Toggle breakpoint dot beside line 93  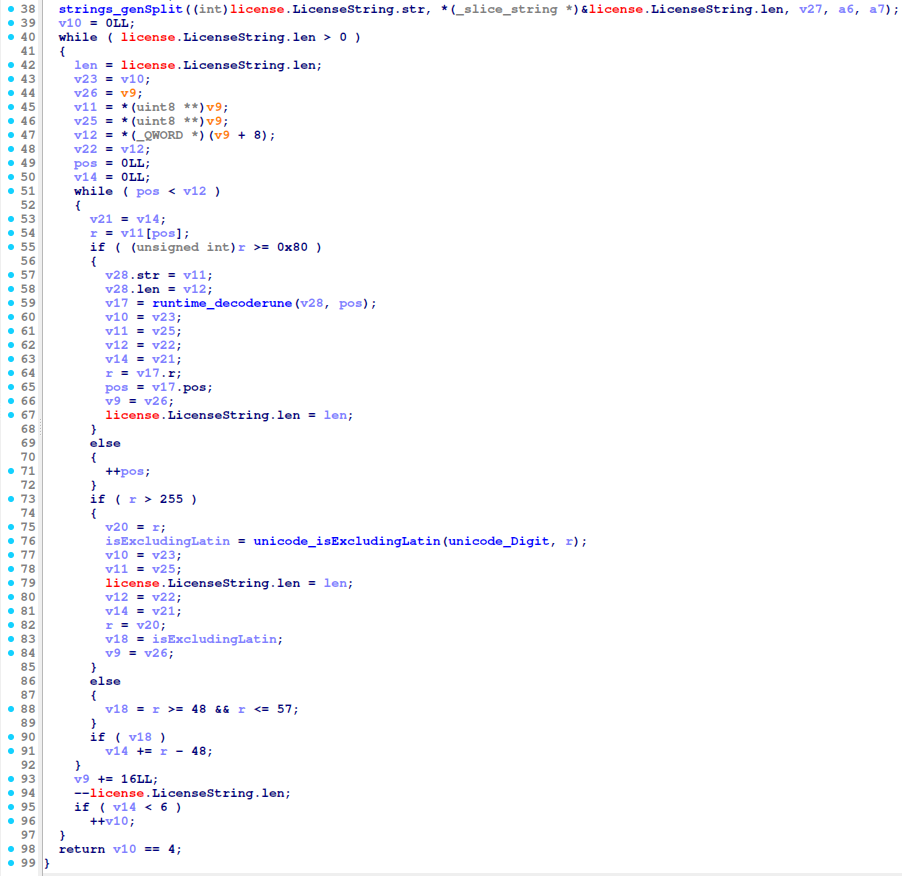(x=10, y=779)
